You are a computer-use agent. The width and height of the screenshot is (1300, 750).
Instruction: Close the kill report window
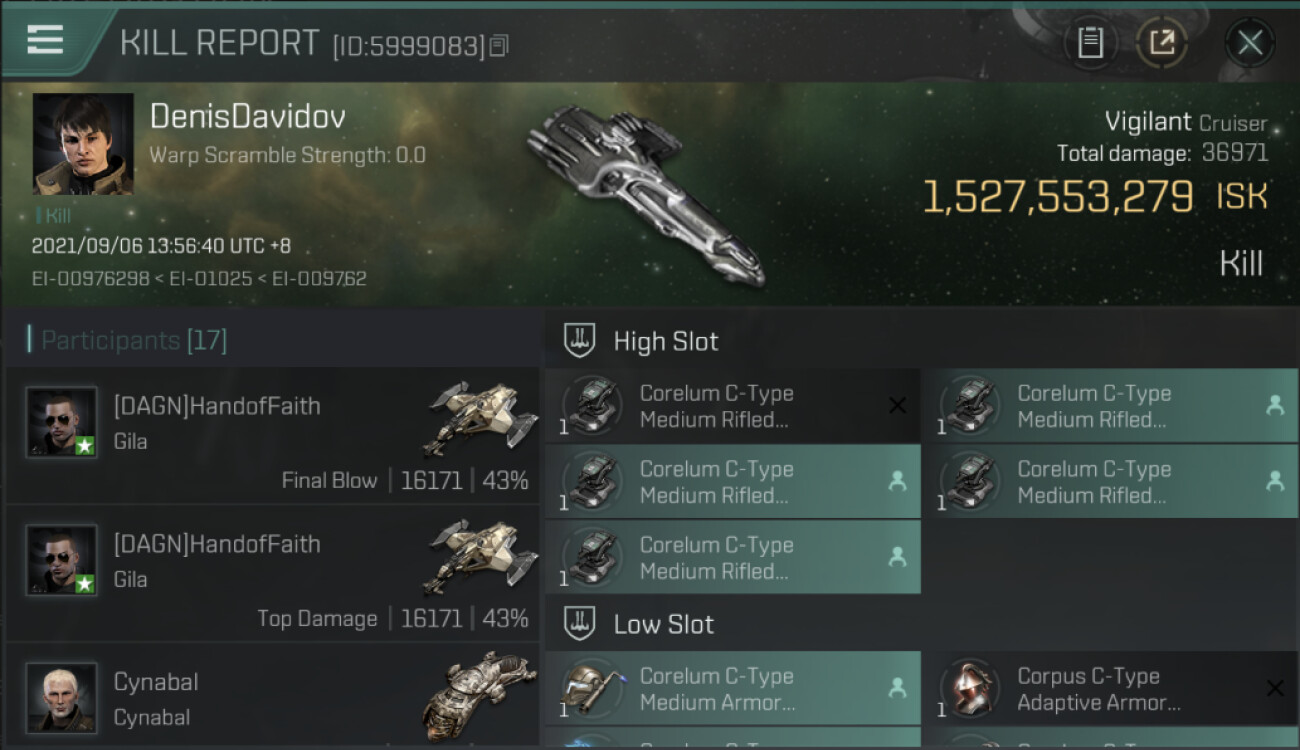click(x=1250, y=43)
